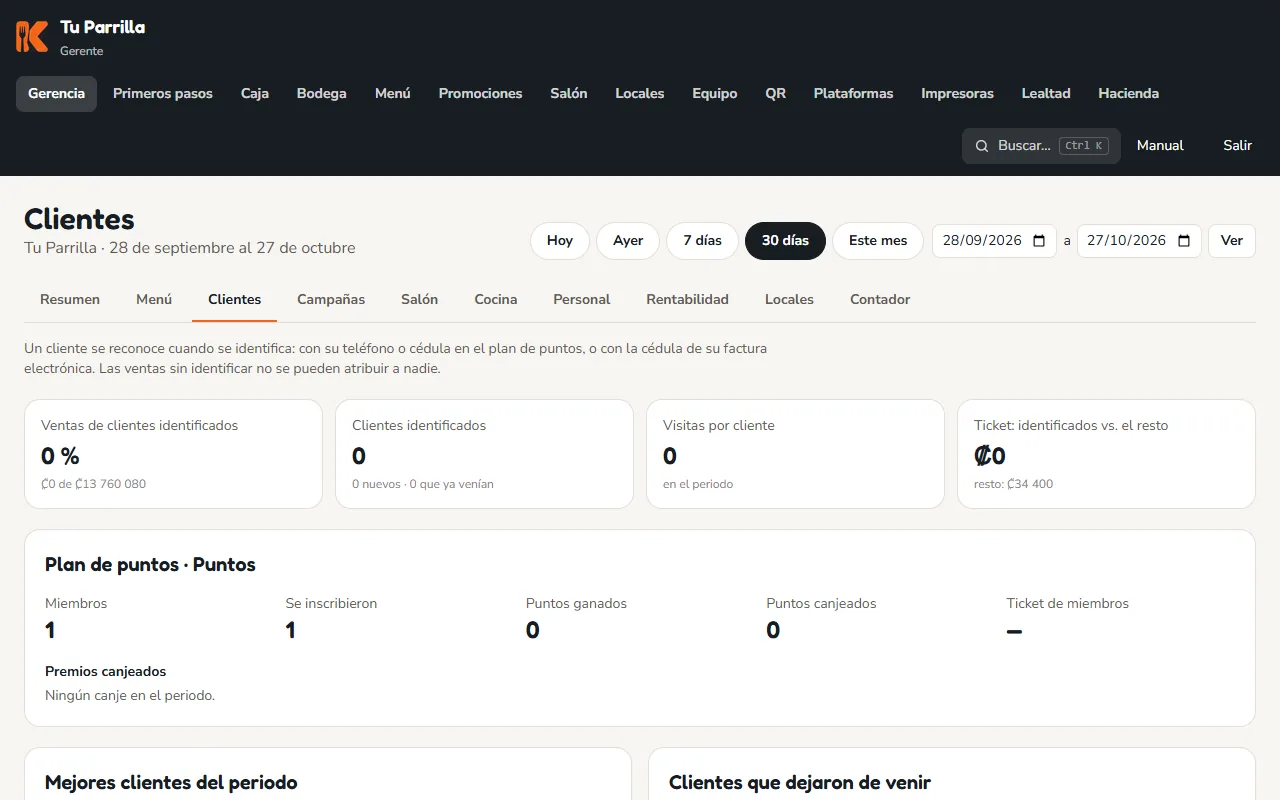Open the Cocina tab
This screenshot has width=1280, height=800.
[496, 300]
